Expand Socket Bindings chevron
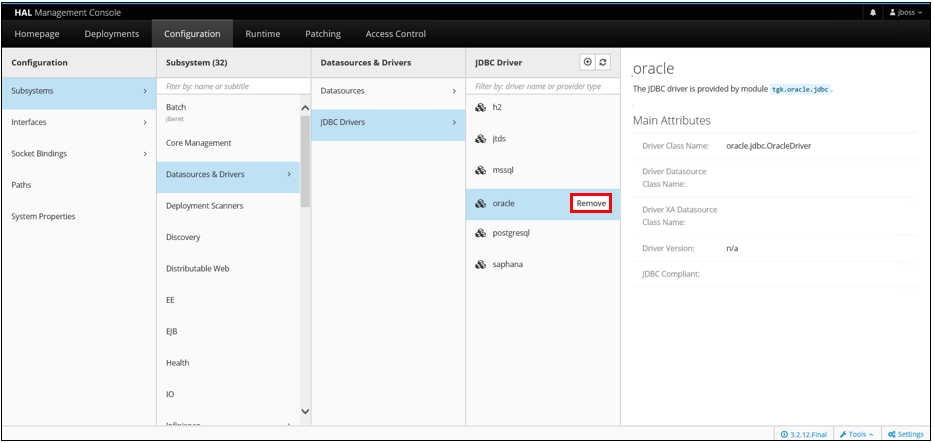Viewport: 934px width, 443px height. [144, 154]
